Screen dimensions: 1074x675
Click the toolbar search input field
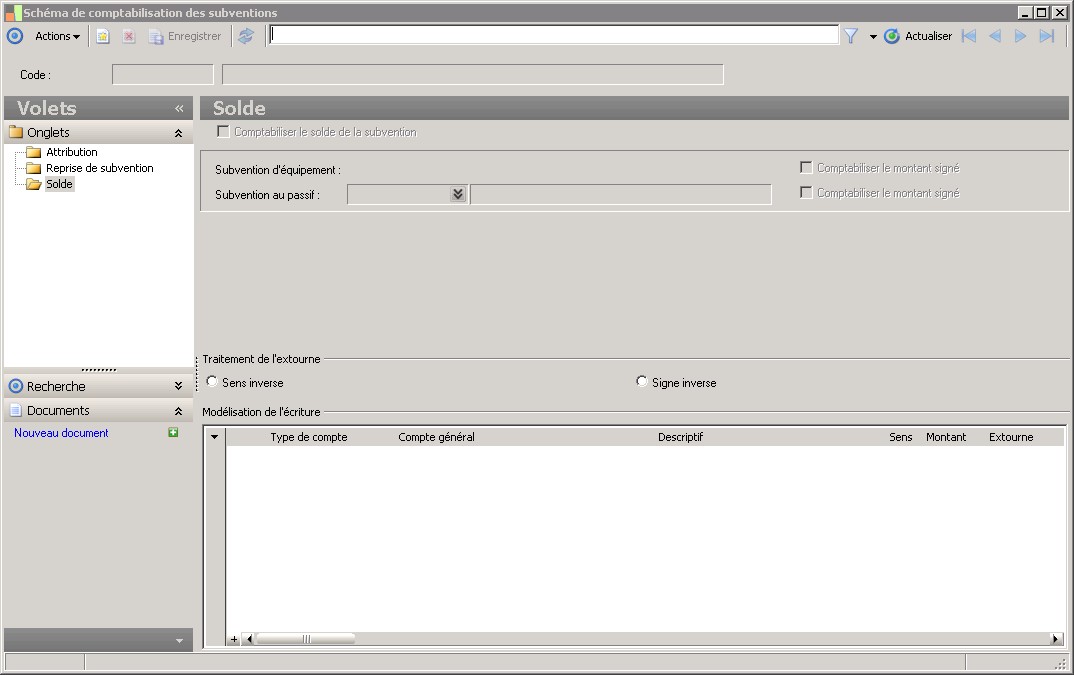point(553,35)
